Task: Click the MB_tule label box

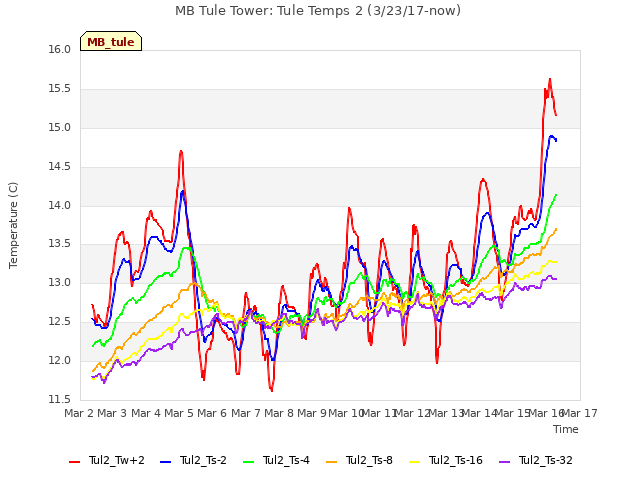Action: pos(111,41)
